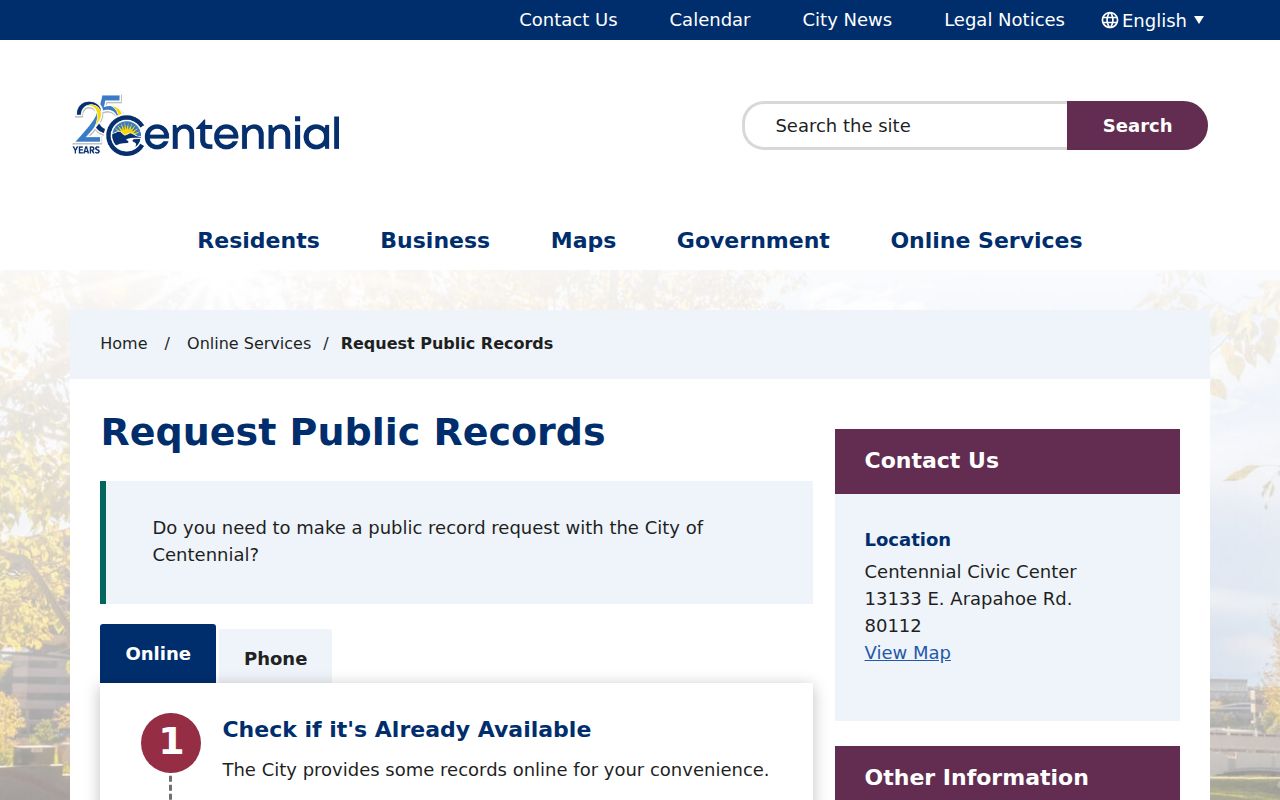Screen dimensions: 1280x800
Task: Click the Location label
Action: tap(907, 539)
